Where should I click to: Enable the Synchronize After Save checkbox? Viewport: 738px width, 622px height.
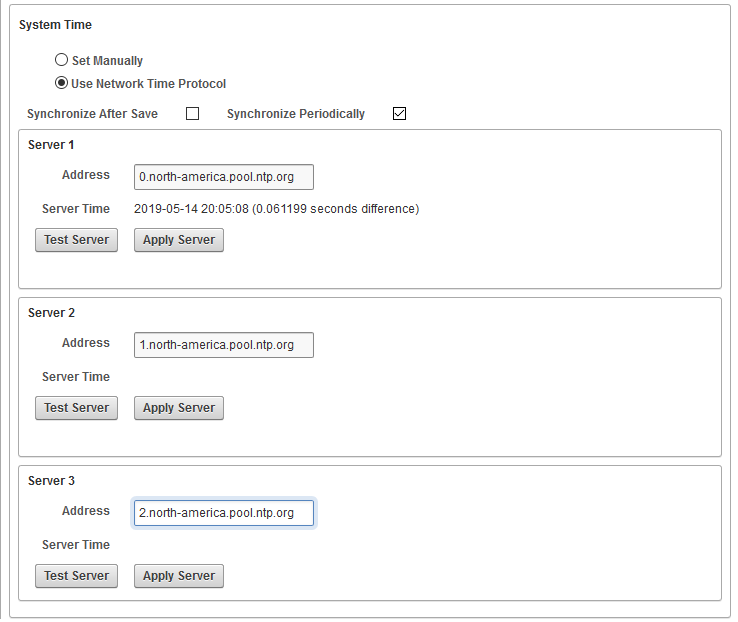(193, 113)
